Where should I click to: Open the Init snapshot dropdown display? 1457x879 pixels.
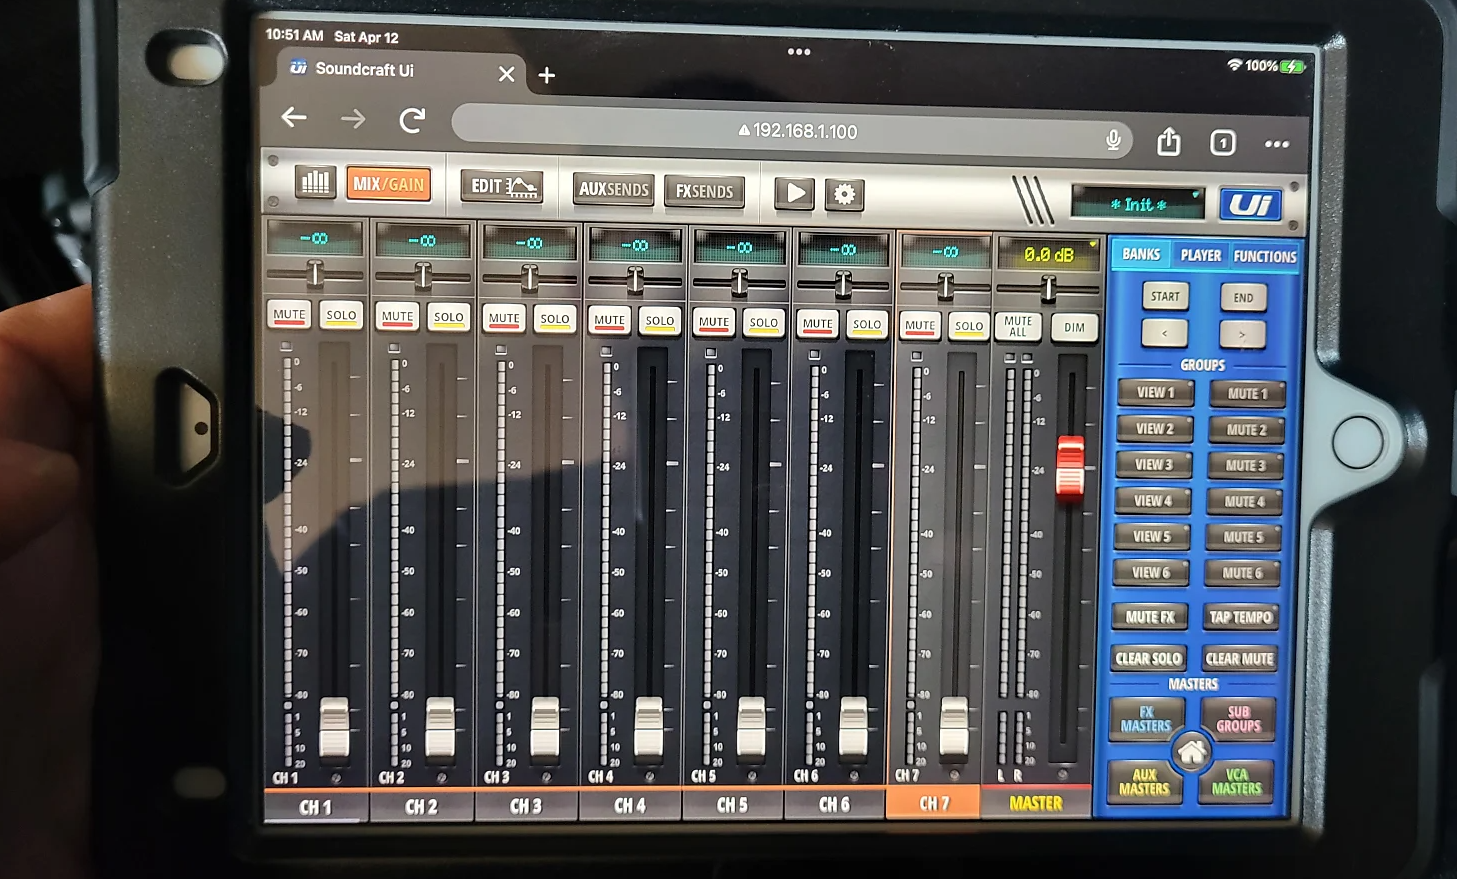[1138, 204]
